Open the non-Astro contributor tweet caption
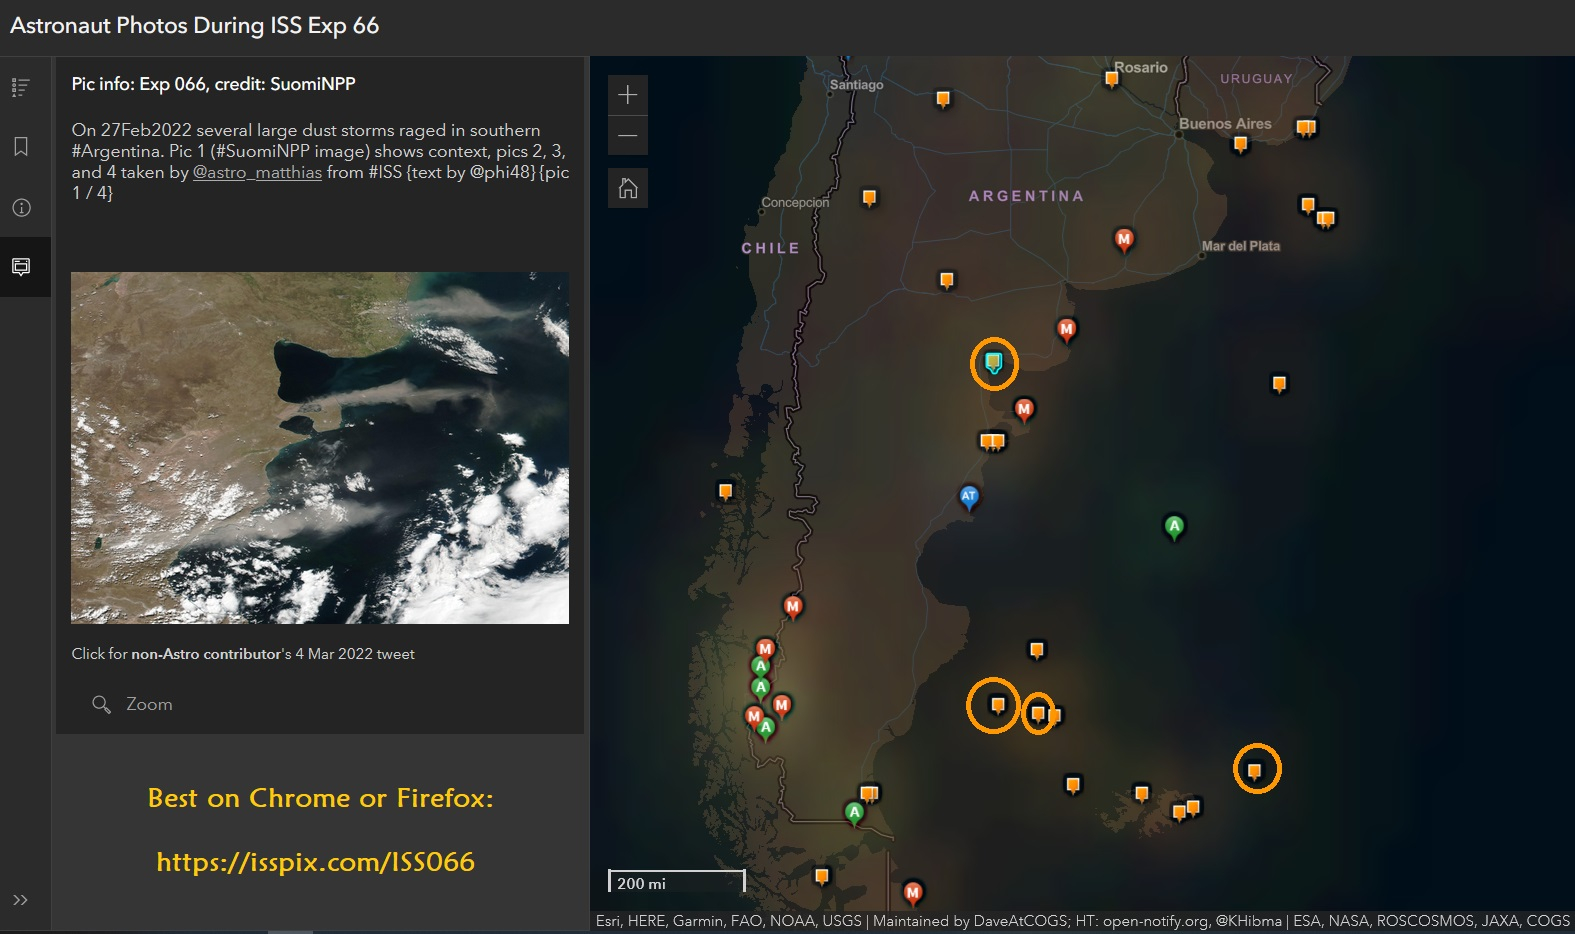This screenshot has width=1575, height=934. click(243, 654)
